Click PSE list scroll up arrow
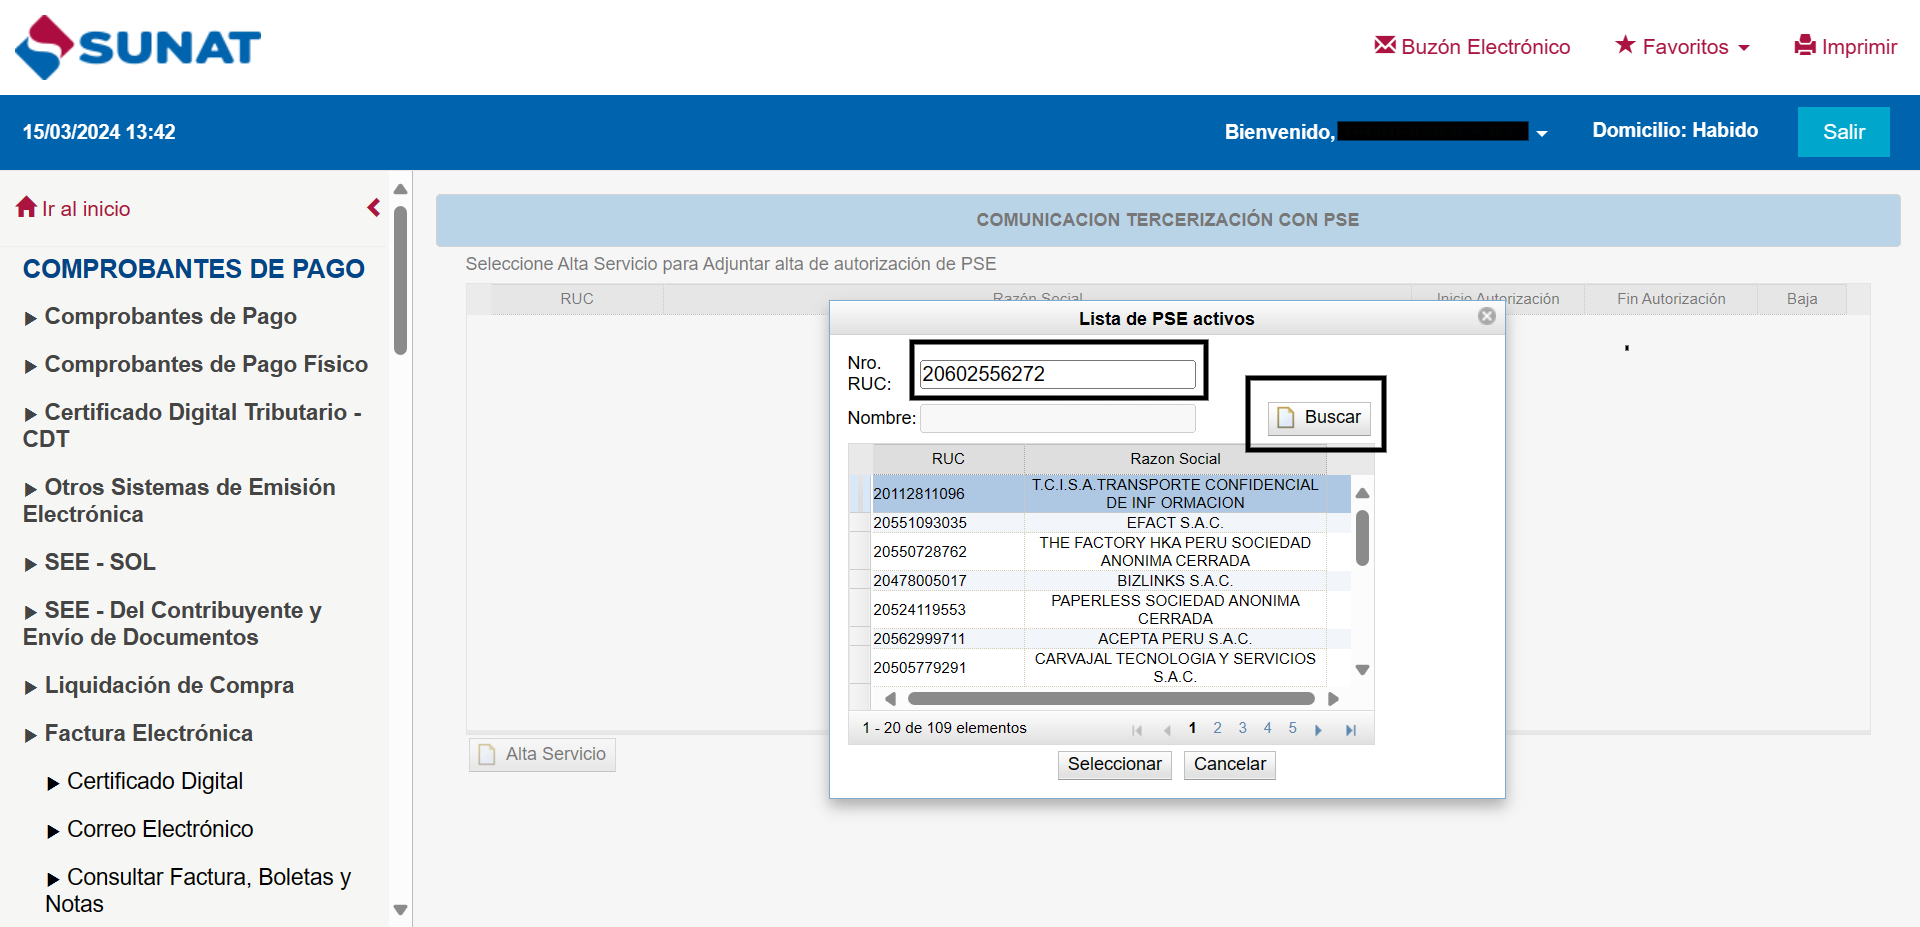The image size is (1920, 927). [x=1362, y=493]
